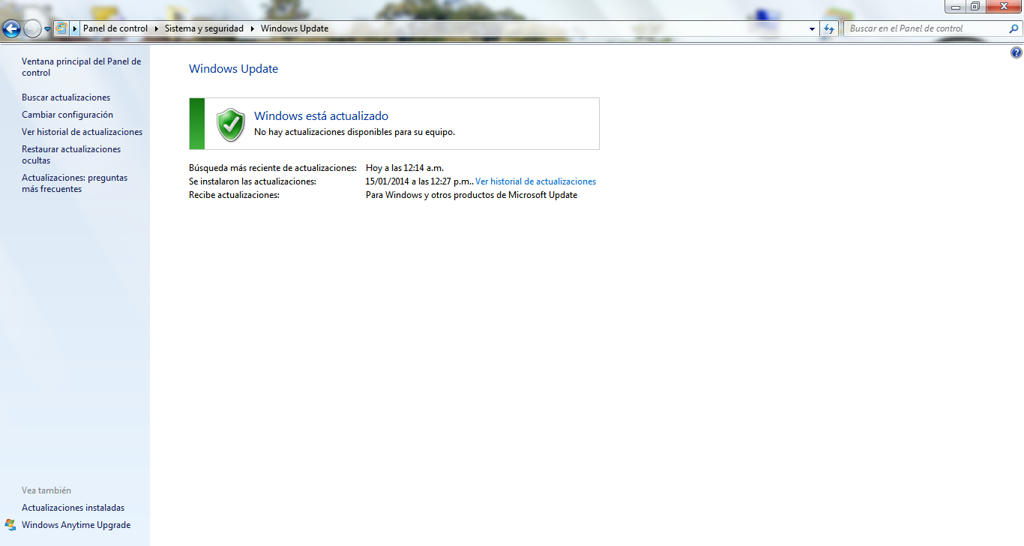
Task: Expand arrow after Sistema y seguridad
Action: 252,29
